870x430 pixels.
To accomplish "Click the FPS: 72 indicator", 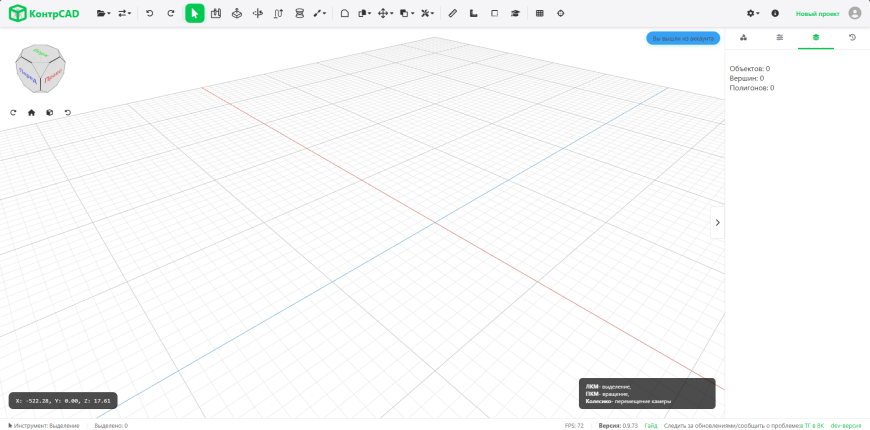I will tap(574, 426).
